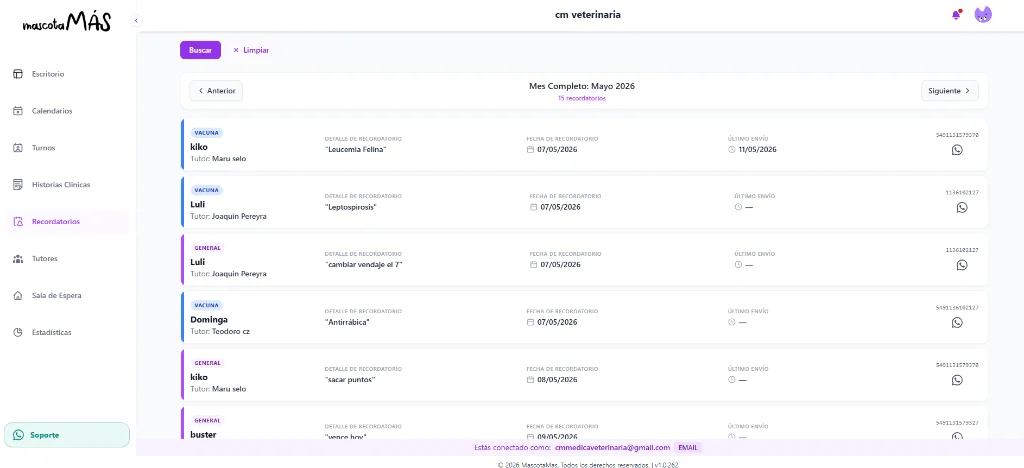Screen dimensions: 1024x468
Task: Click calendar icon beside kiko Leucemia Felina date
Action: point(531,149)
